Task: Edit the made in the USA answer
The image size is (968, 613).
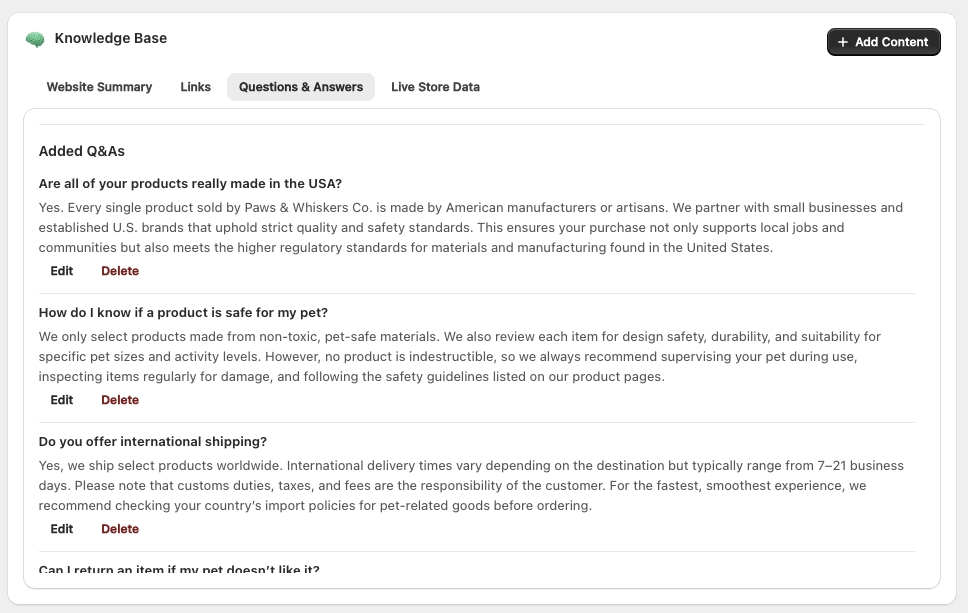Action: point(62,271)
